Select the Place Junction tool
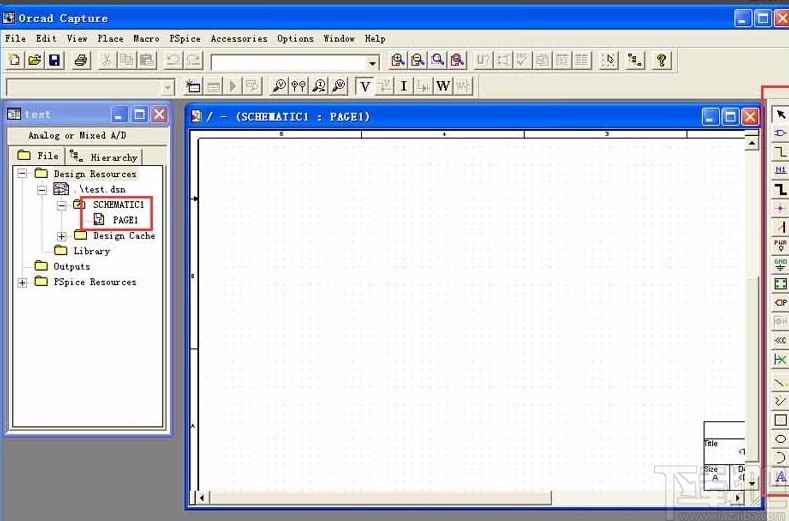 coord(780,208)
